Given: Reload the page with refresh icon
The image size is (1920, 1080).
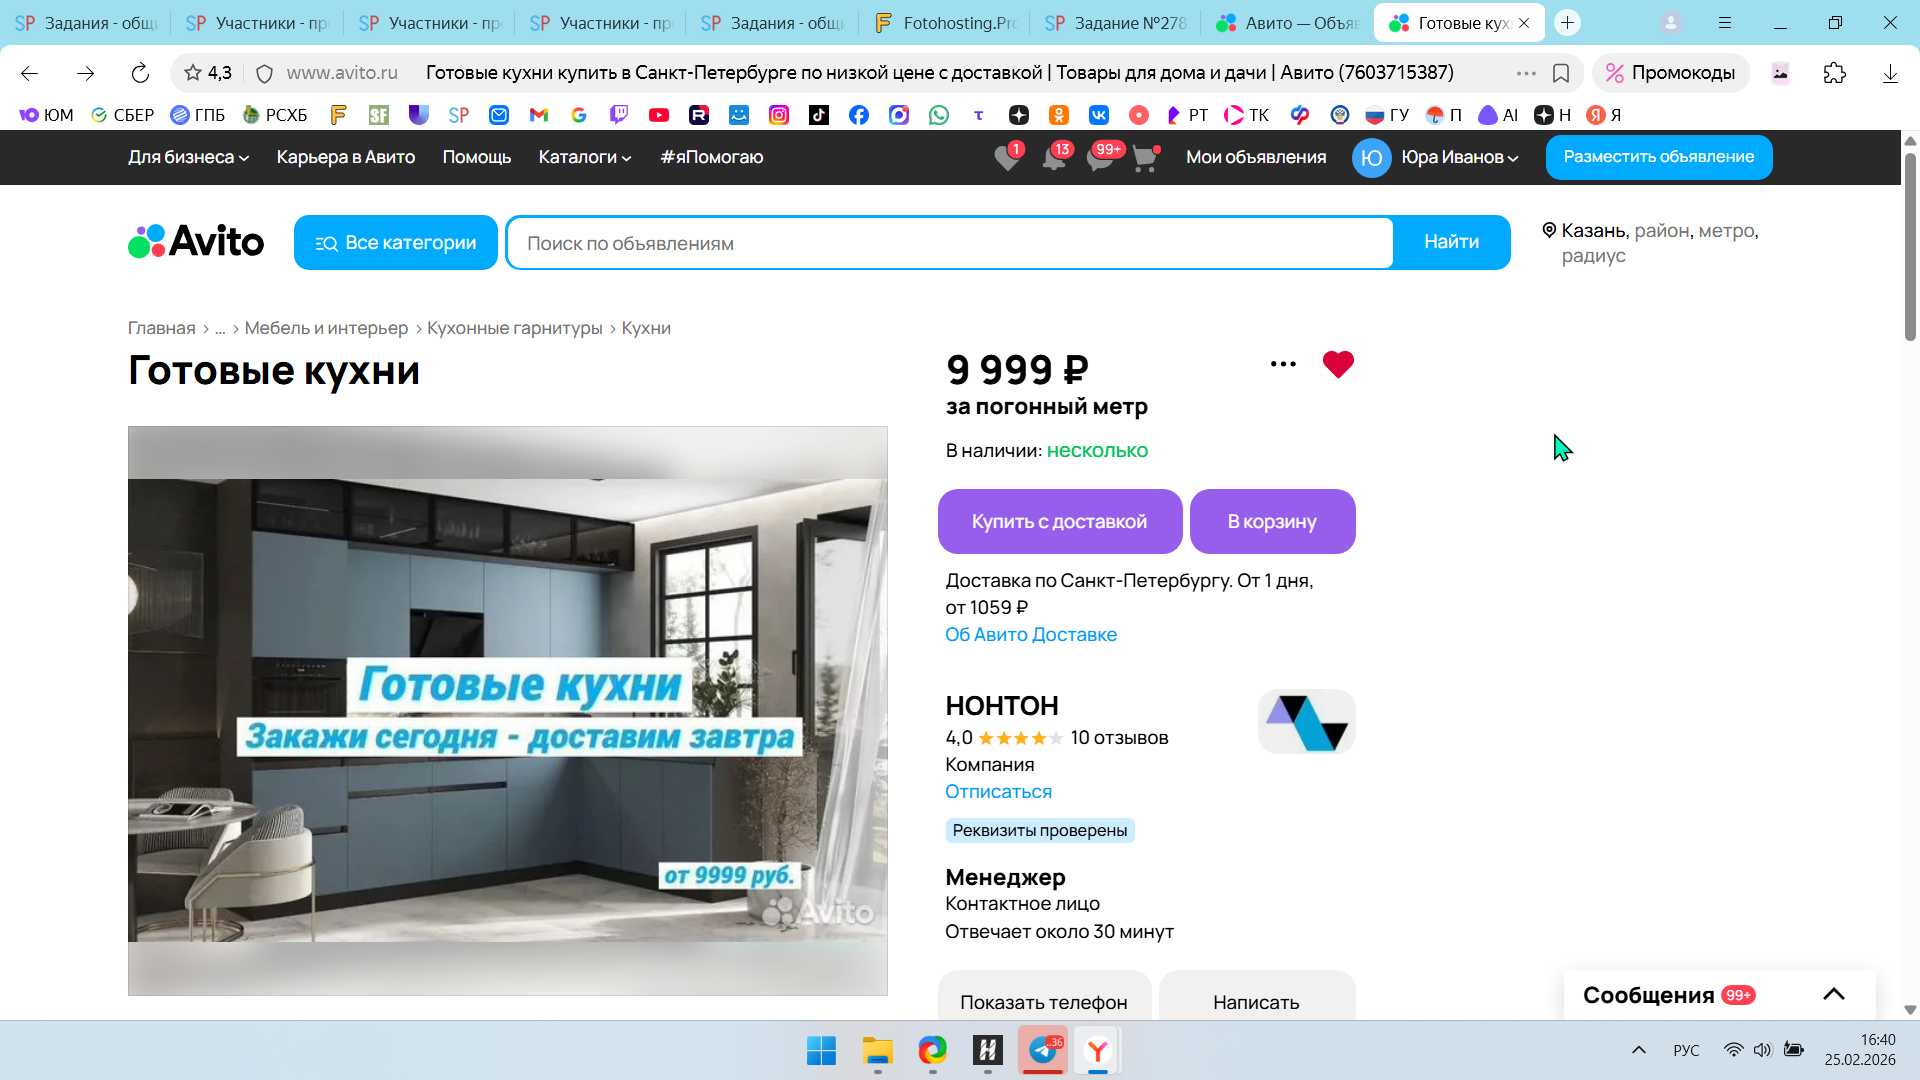Looking at the screenshot, I should point(140,73).
